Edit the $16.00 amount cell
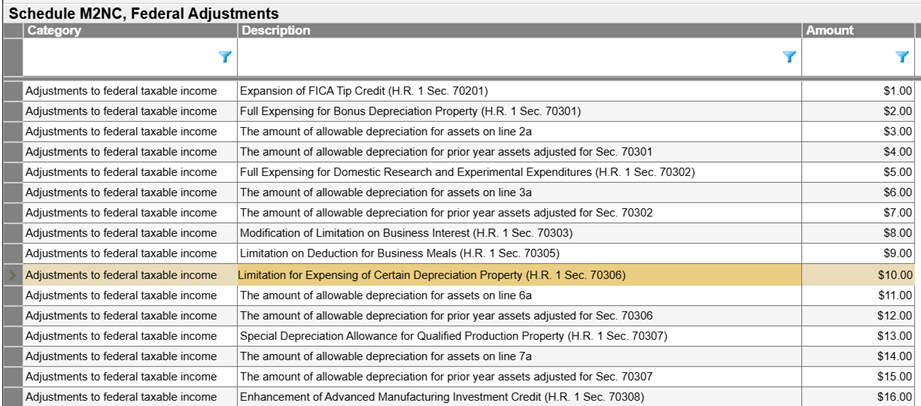The height and width of the screenshot is (406, 921). (858, 397)
